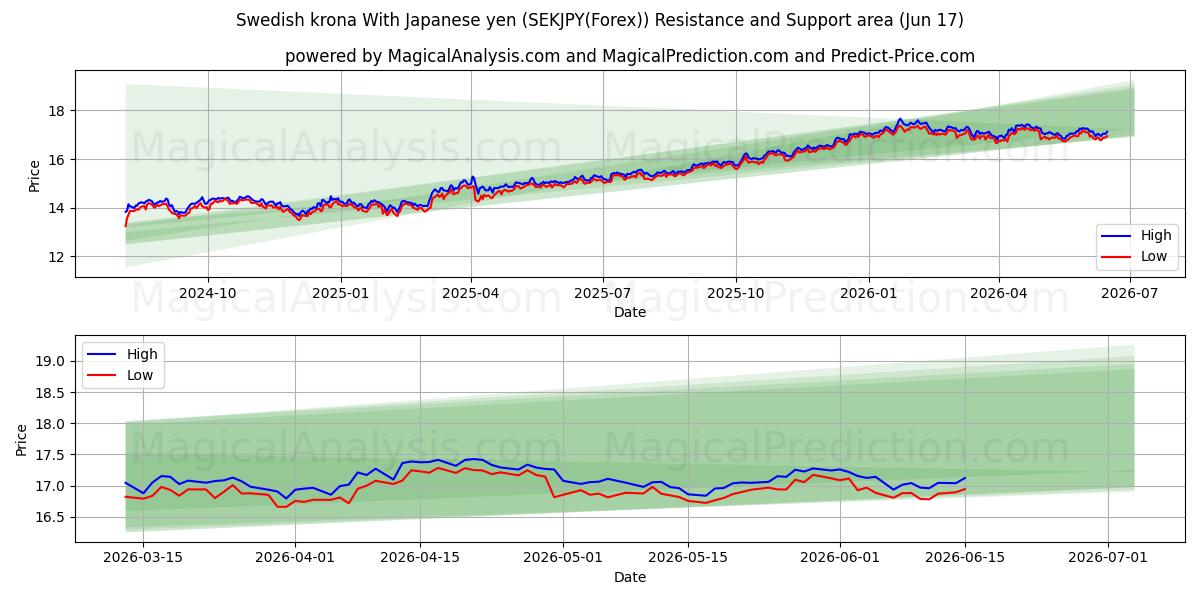Viewport: 1200px width, 600px height.
Task: Click the 18 tick on top chart y-axis
Action: (x=59, y=110)
